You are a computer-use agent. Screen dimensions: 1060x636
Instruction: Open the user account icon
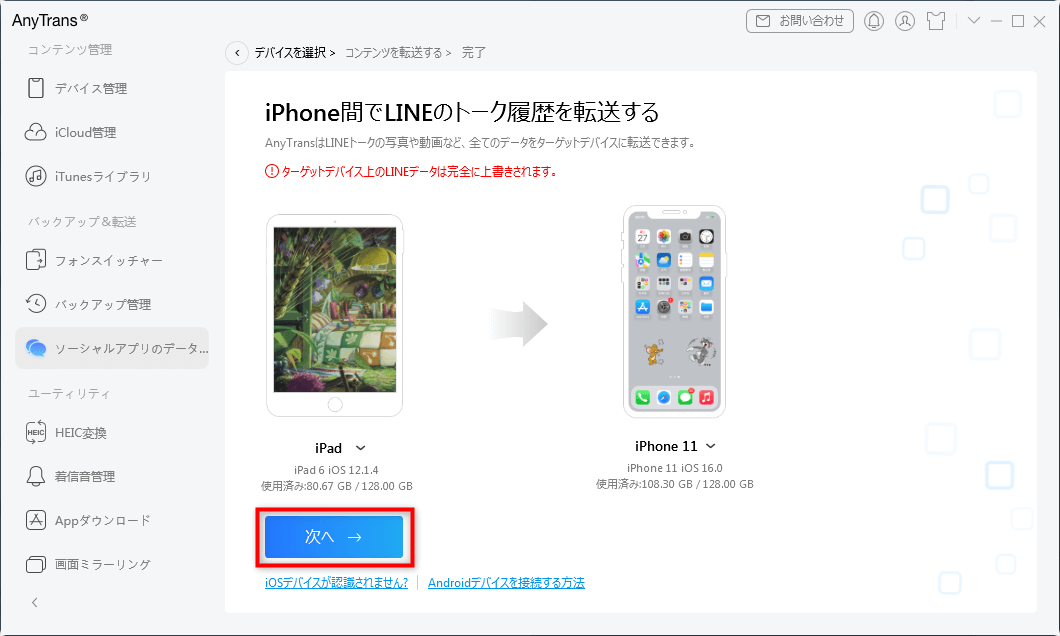point(905,21)
